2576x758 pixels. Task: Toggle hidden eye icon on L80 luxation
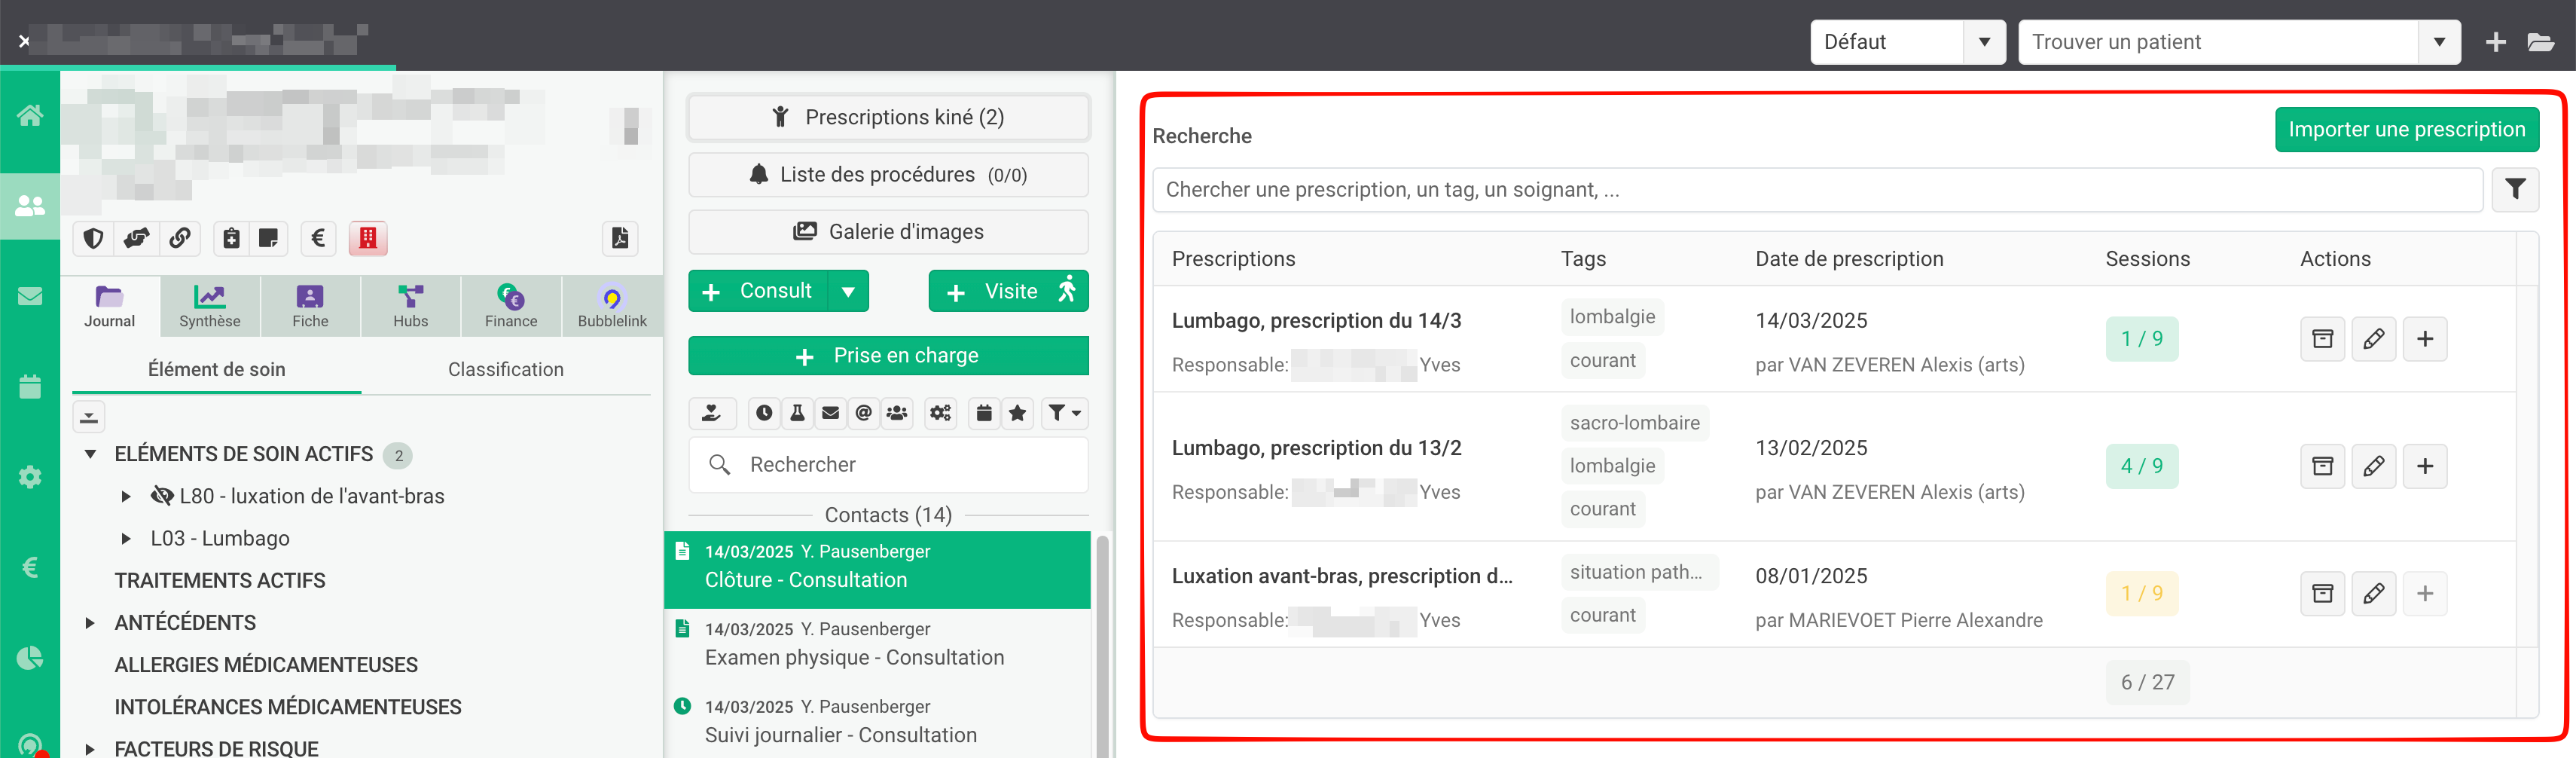coord(162,496)
